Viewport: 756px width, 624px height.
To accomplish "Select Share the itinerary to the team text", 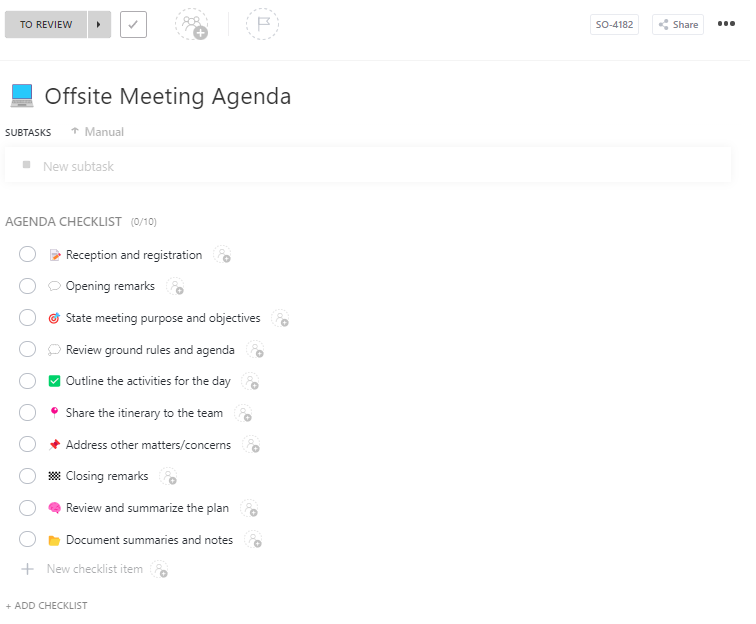I will (x=144, y=413).
